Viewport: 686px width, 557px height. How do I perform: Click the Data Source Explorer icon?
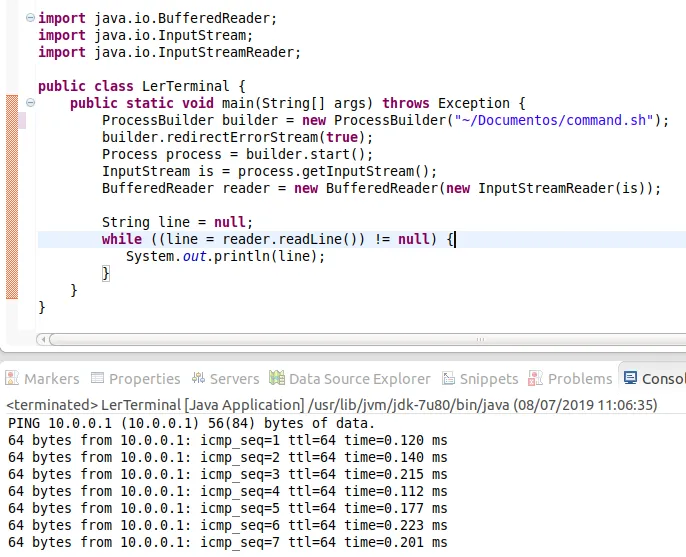tap(276, 379)
